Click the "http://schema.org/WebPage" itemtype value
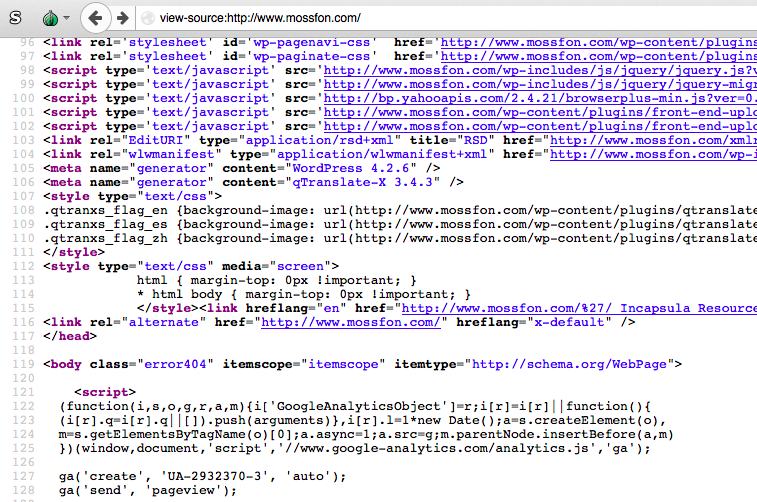 (x=570, y=364)
